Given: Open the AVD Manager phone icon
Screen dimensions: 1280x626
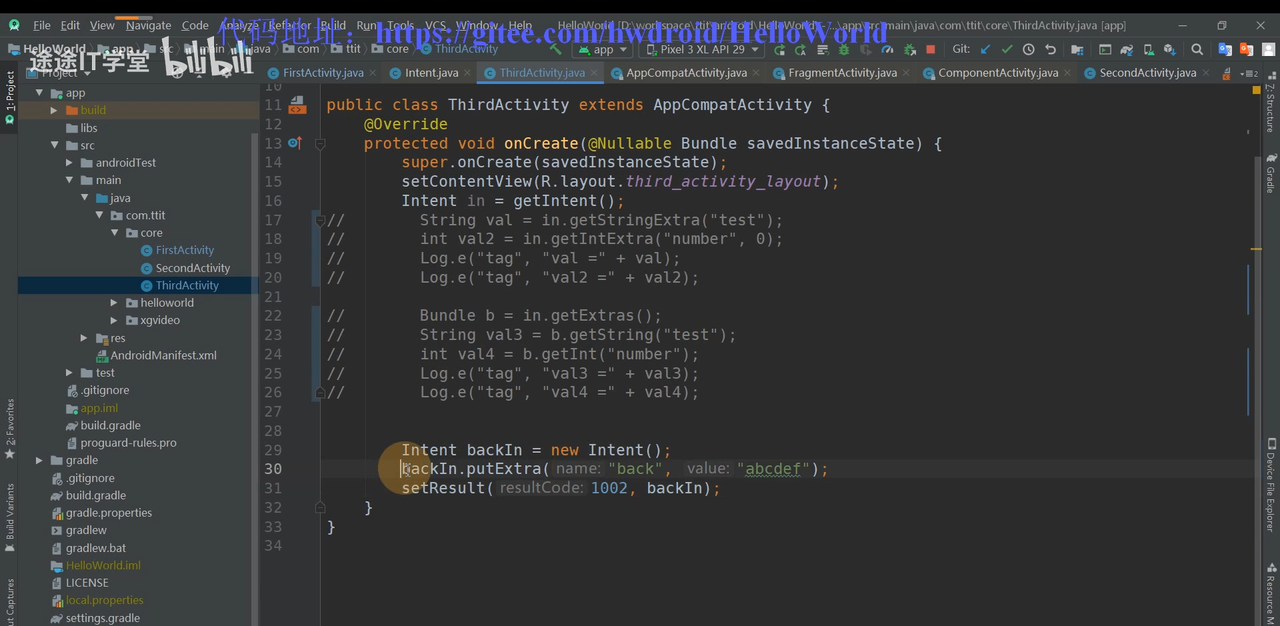Looking at the screenshot, I should (1148, 49).
